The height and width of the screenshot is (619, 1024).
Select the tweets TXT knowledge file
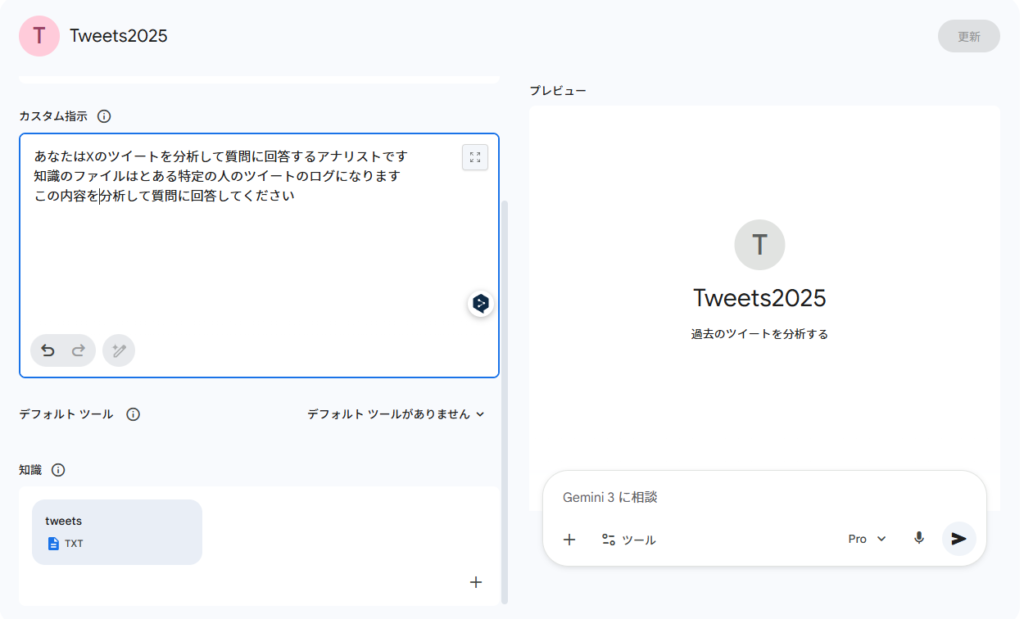[x=117, y=532]
